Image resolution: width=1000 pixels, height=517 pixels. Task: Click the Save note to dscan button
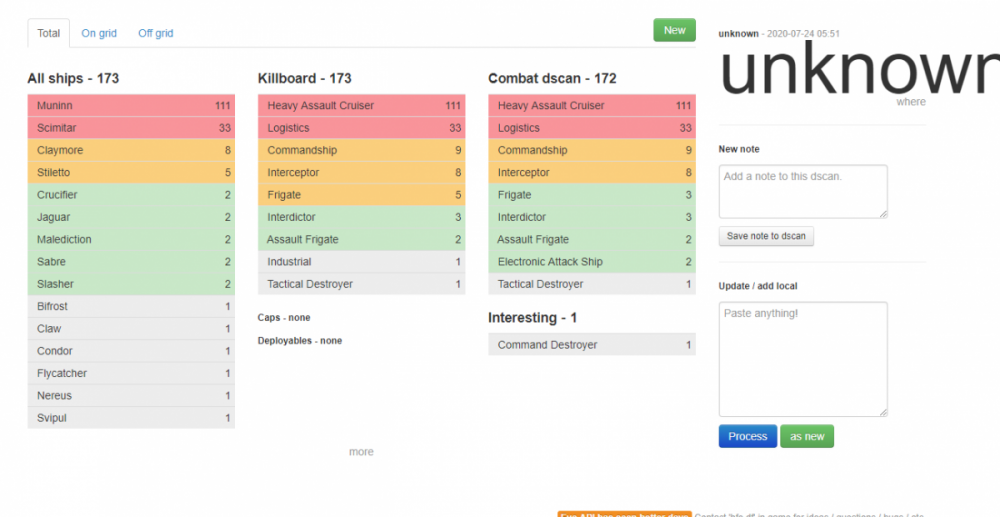(766, 236)
